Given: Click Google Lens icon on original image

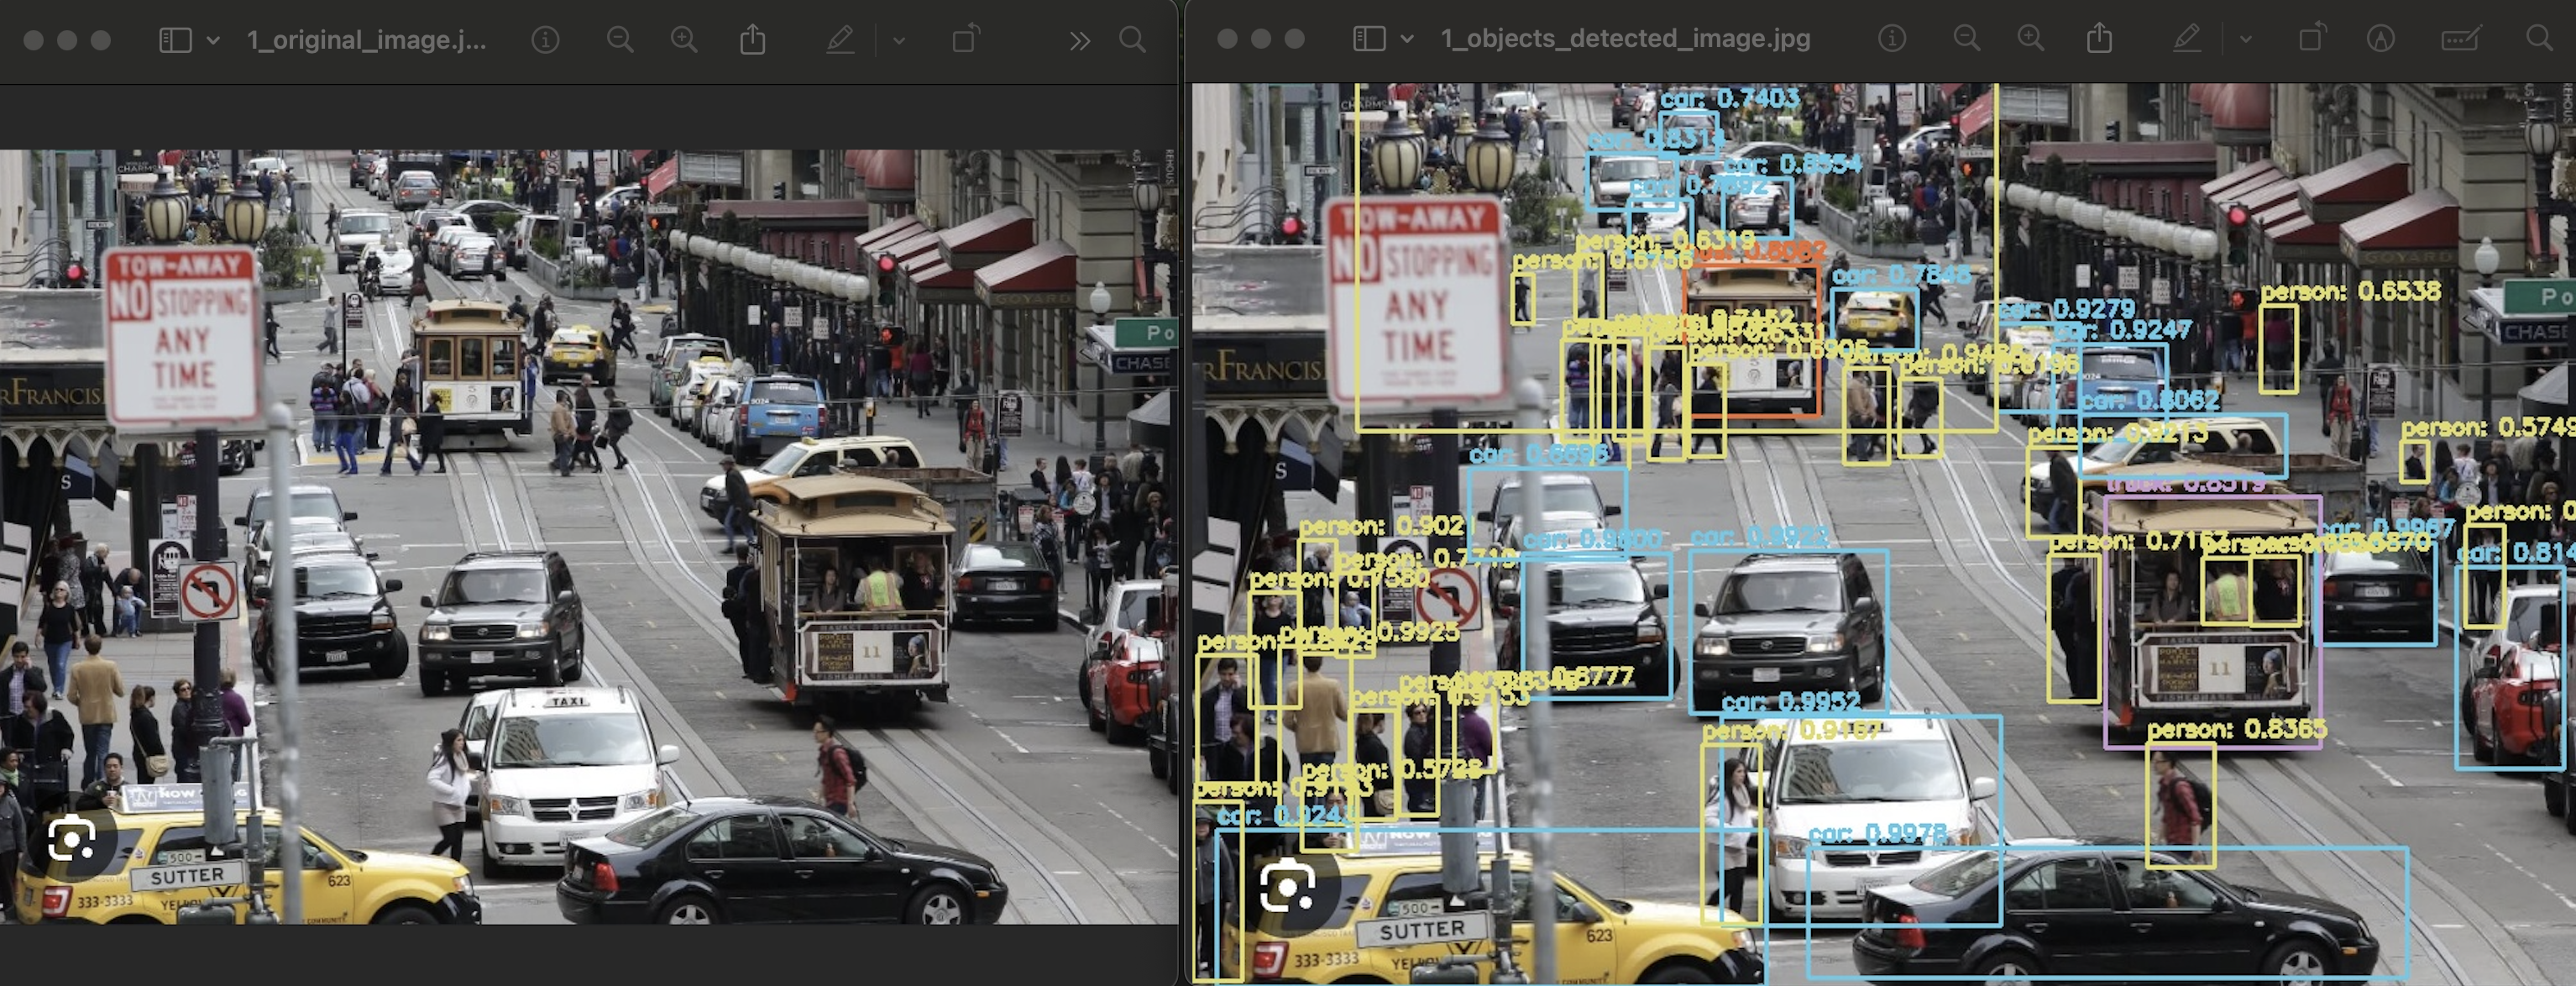Looking at the screenshot, I should [72, 840].
